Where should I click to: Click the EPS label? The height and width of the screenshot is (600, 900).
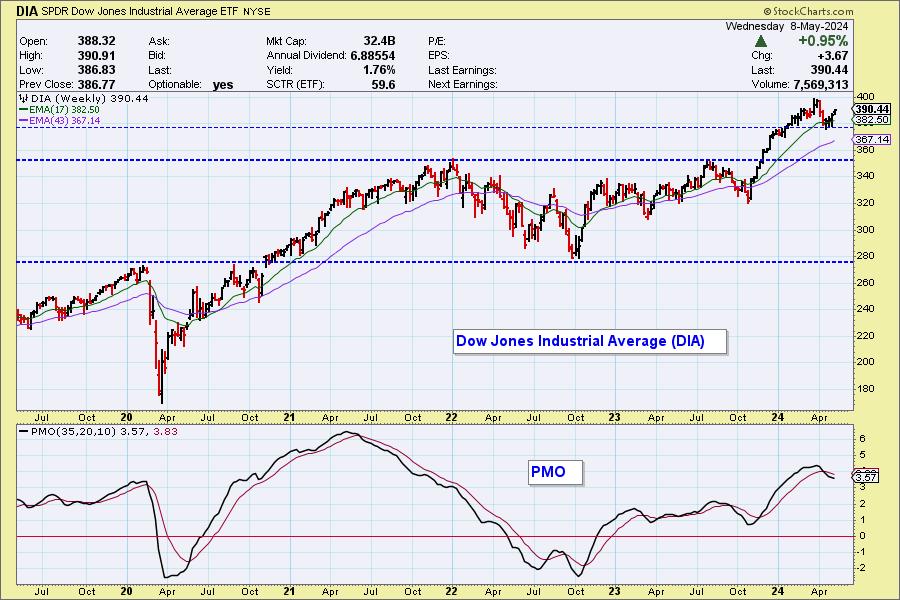click(439, 55)
